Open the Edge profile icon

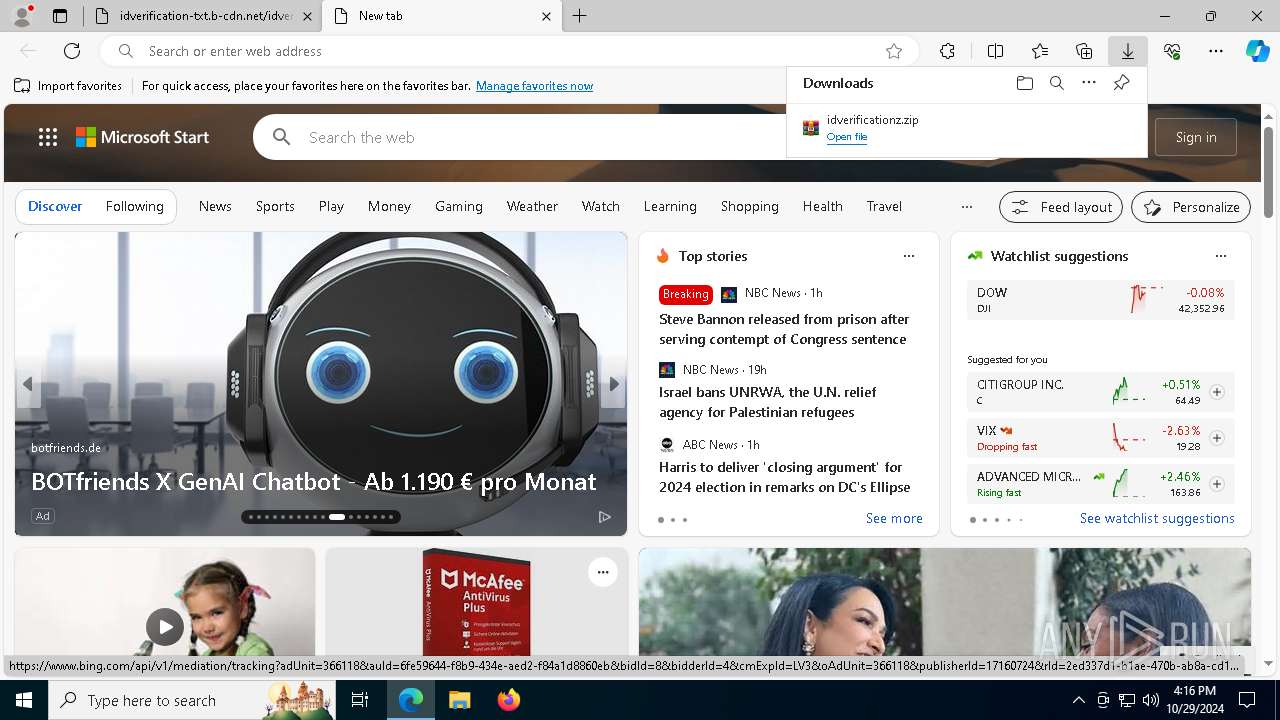pos(22,16)
